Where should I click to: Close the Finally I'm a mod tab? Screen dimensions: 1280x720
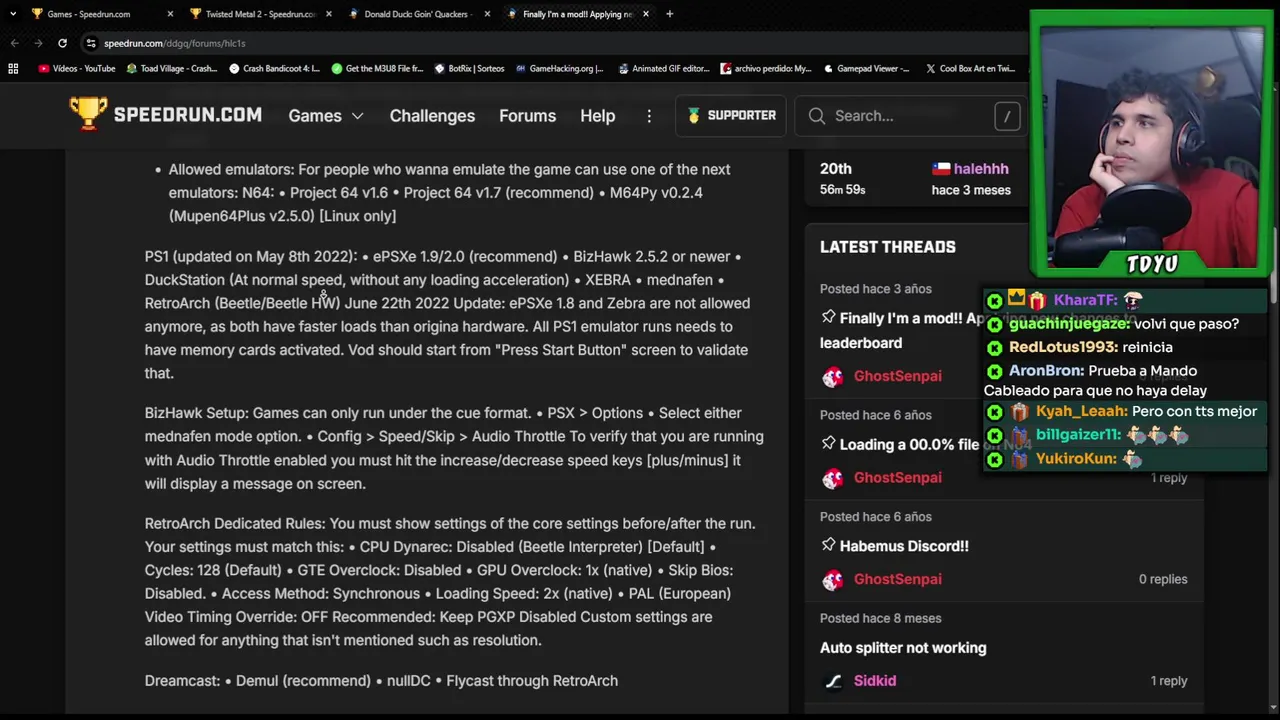(x=646, y=14)
